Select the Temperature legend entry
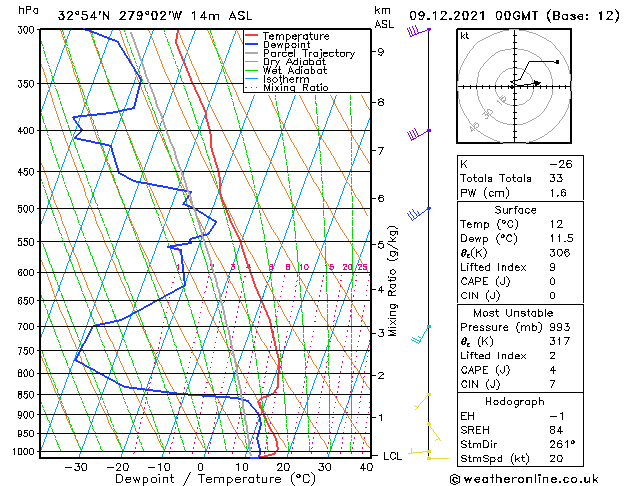The image size is (629, 486). pyautogui.click(x=295, y=36)
